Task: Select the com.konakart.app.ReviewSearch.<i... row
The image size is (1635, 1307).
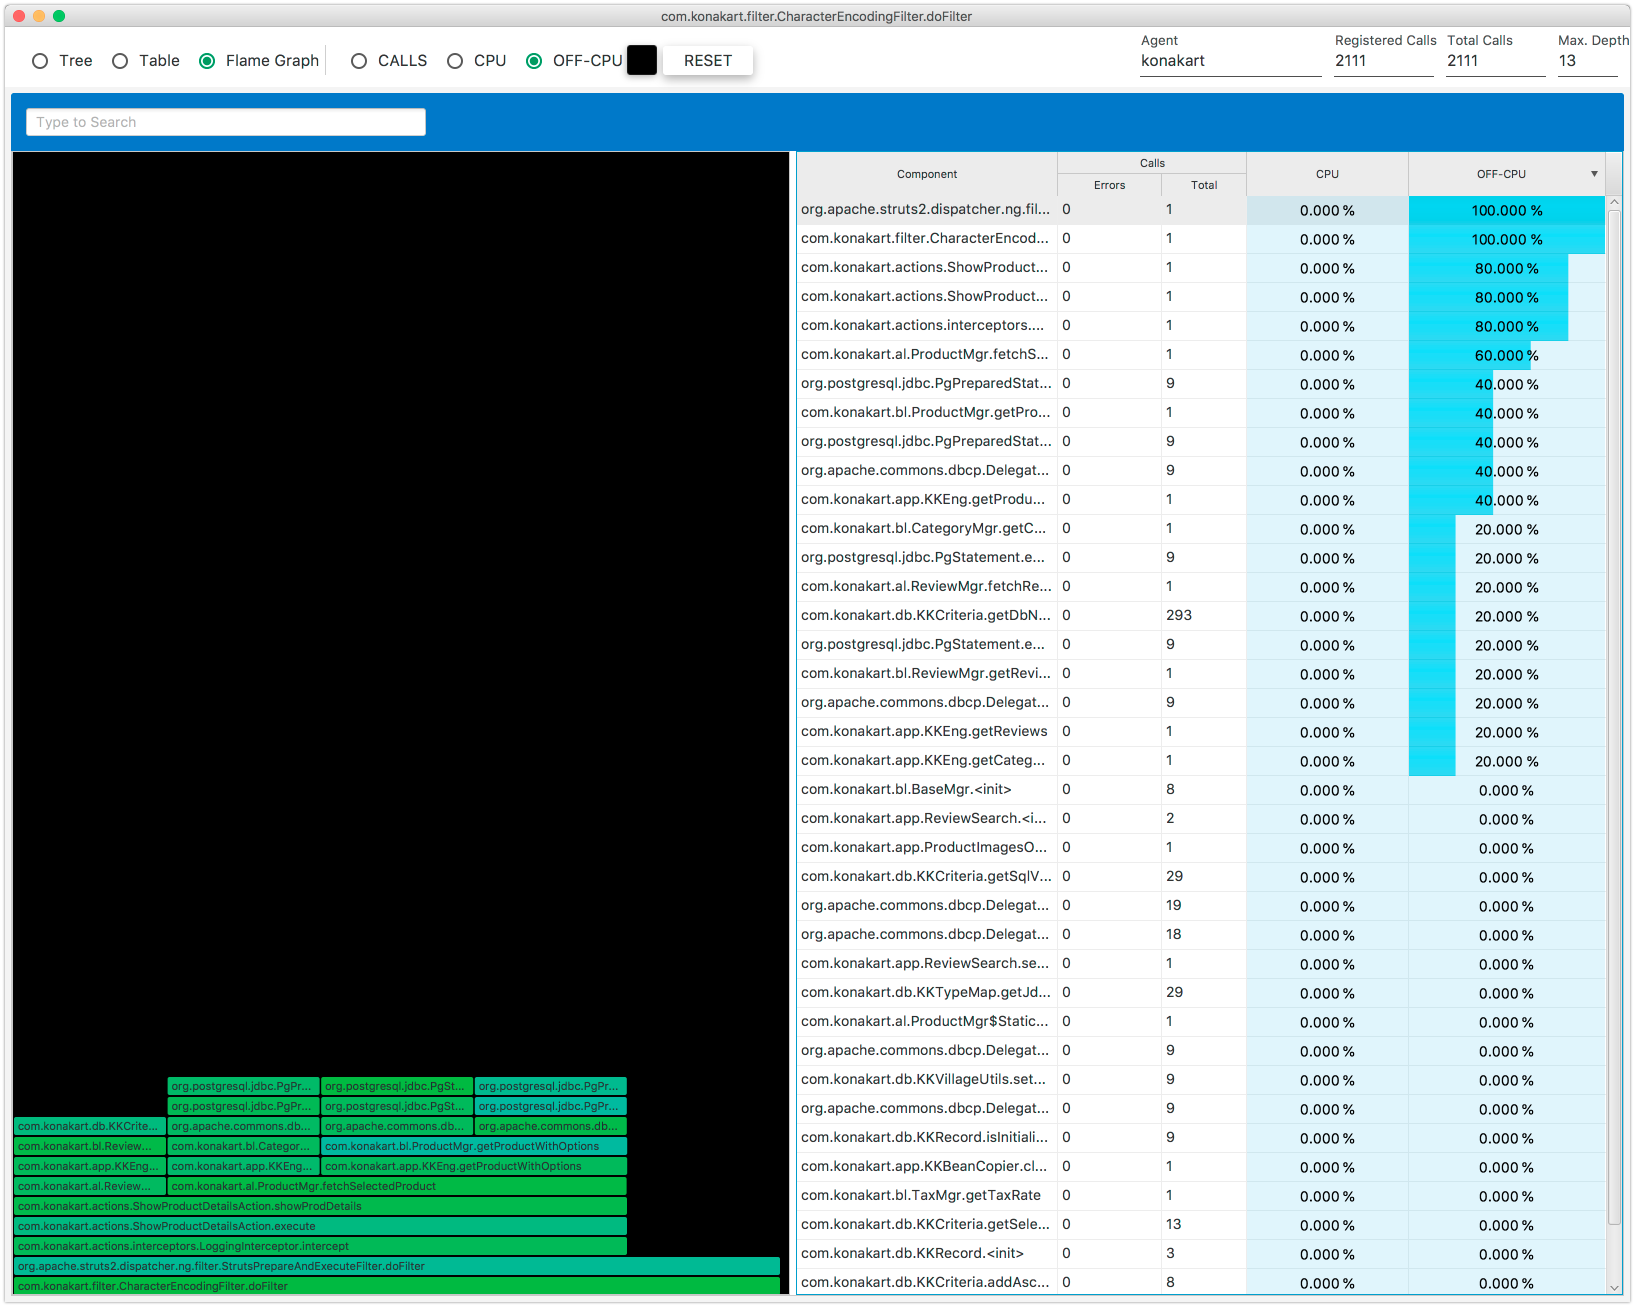Action: [1201, 819]
